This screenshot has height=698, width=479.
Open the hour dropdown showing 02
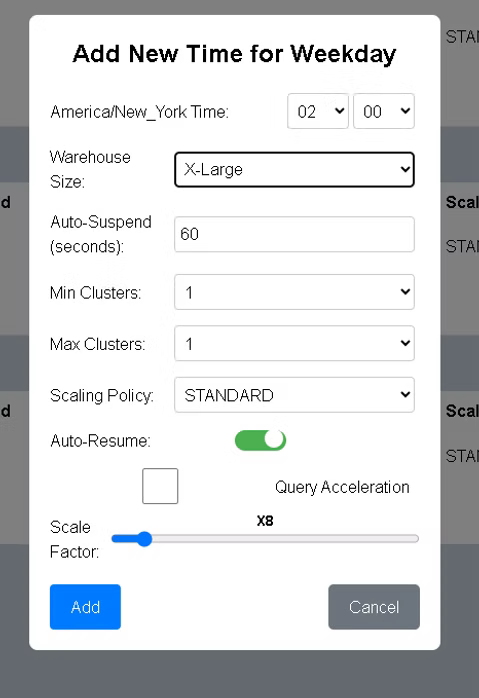point(318,111)
